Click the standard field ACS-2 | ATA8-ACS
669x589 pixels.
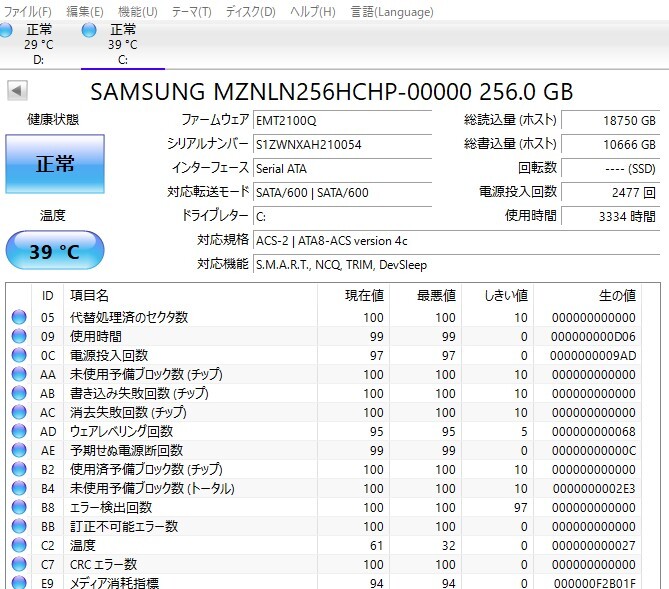(x=457, y=241)
